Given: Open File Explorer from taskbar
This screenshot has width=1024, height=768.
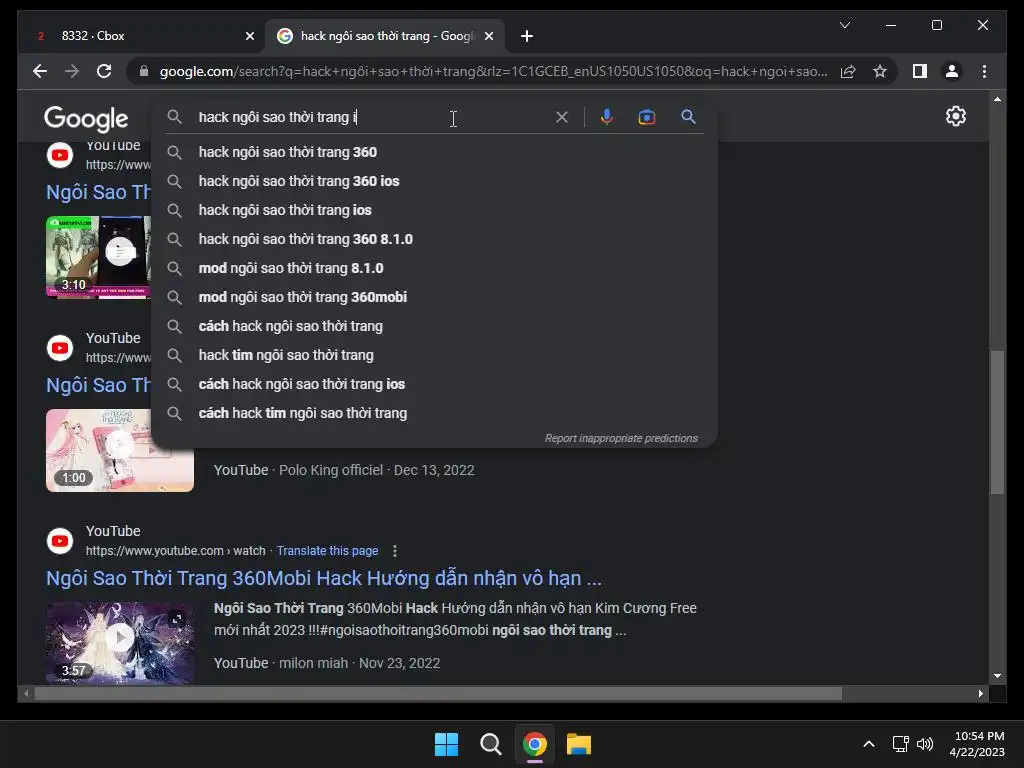Looking at the screenshot, I should coord(579,744).
